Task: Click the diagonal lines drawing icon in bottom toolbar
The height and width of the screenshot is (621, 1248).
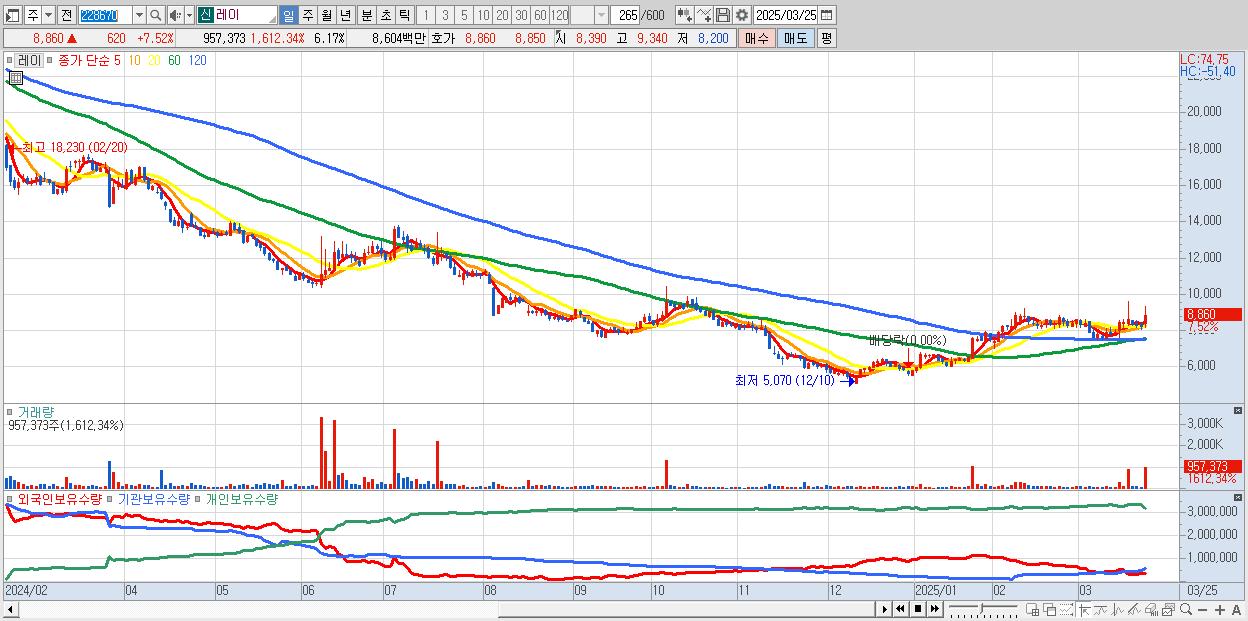Action: (1135, 610)
